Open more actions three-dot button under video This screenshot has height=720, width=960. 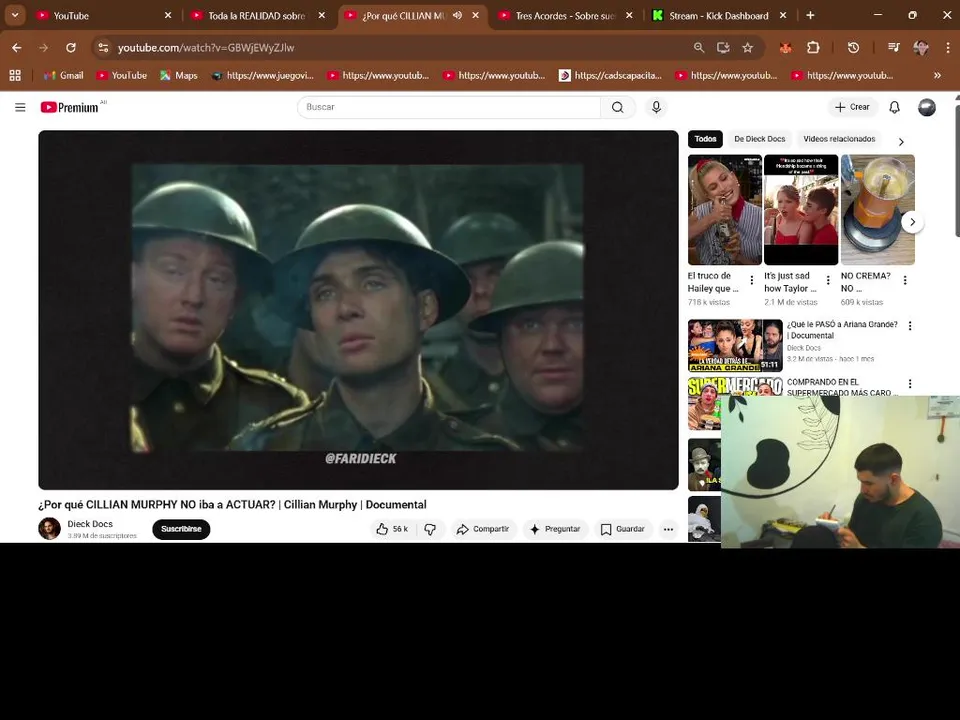(x=669, y=529)
